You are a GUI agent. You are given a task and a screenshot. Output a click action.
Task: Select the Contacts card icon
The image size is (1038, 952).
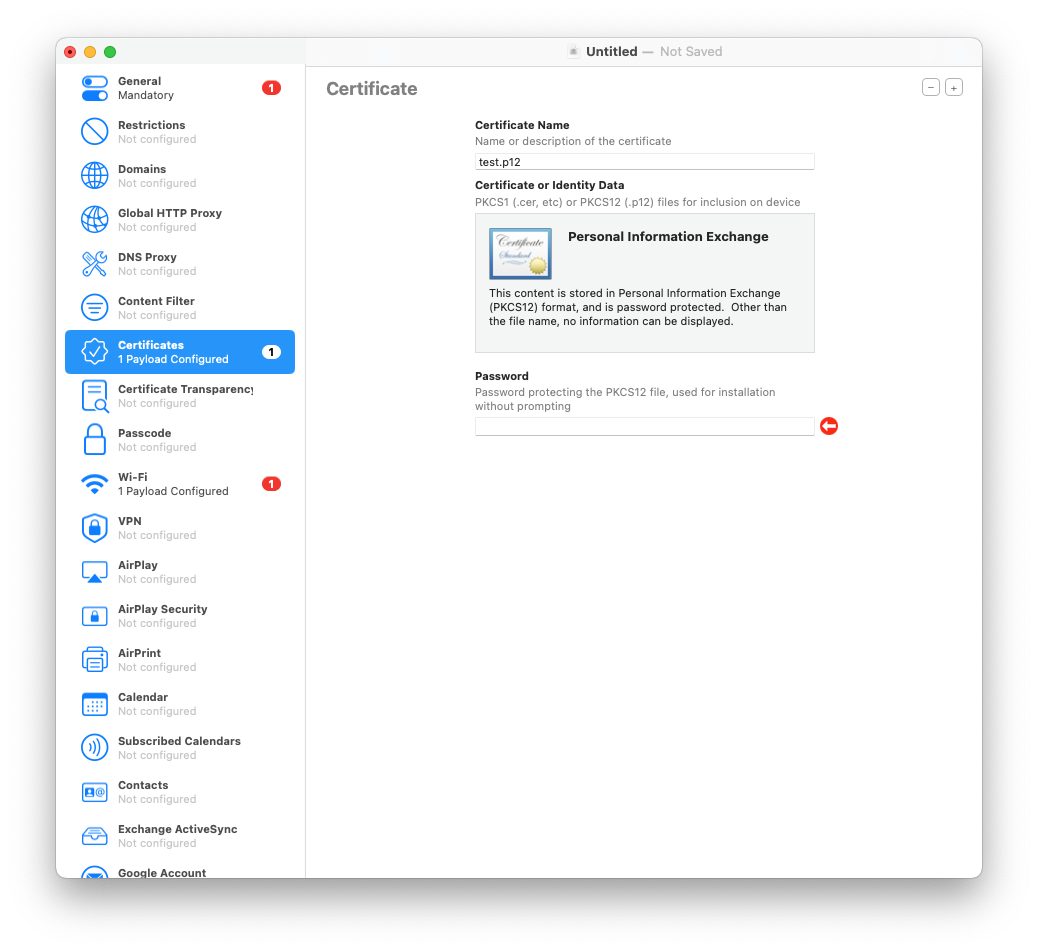pos(95,792)
